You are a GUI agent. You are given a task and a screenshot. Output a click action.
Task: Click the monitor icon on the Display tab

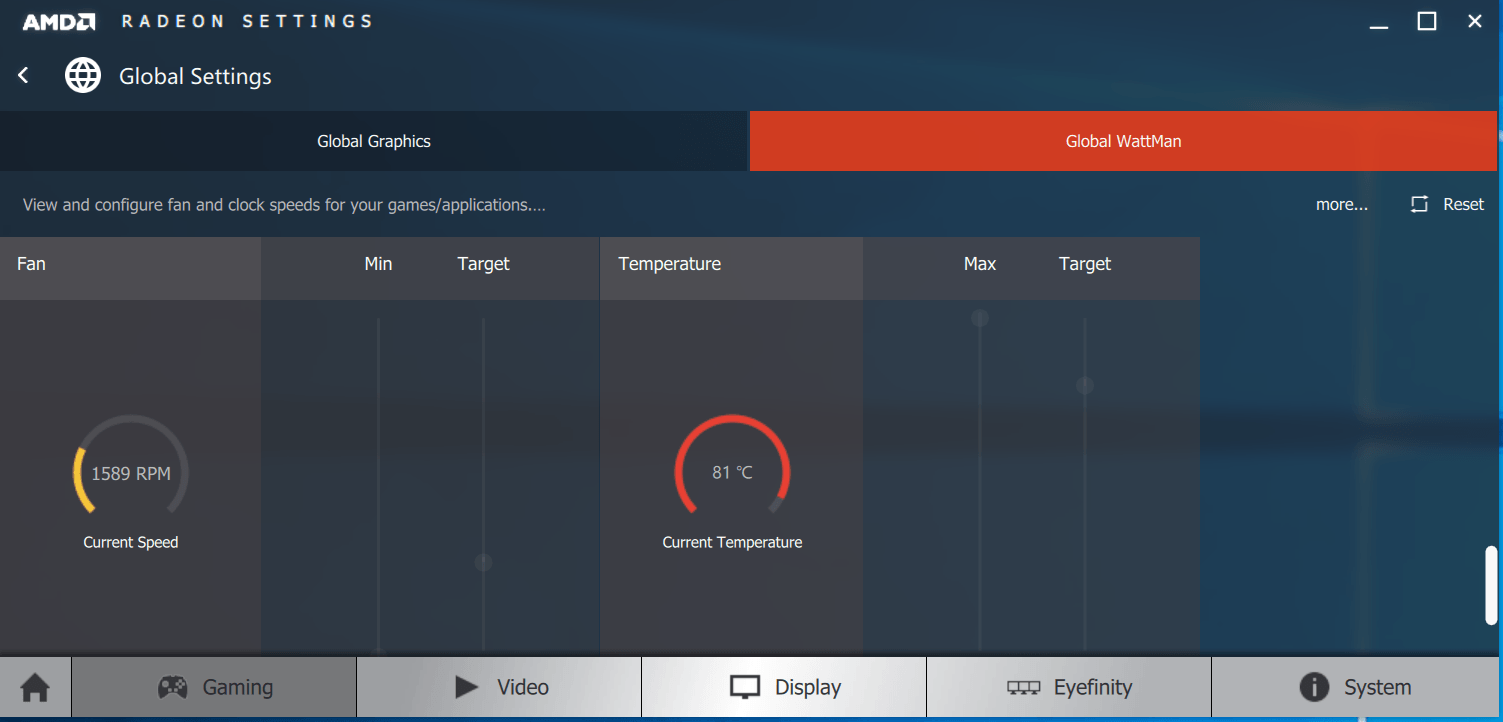tap(745, 688)
